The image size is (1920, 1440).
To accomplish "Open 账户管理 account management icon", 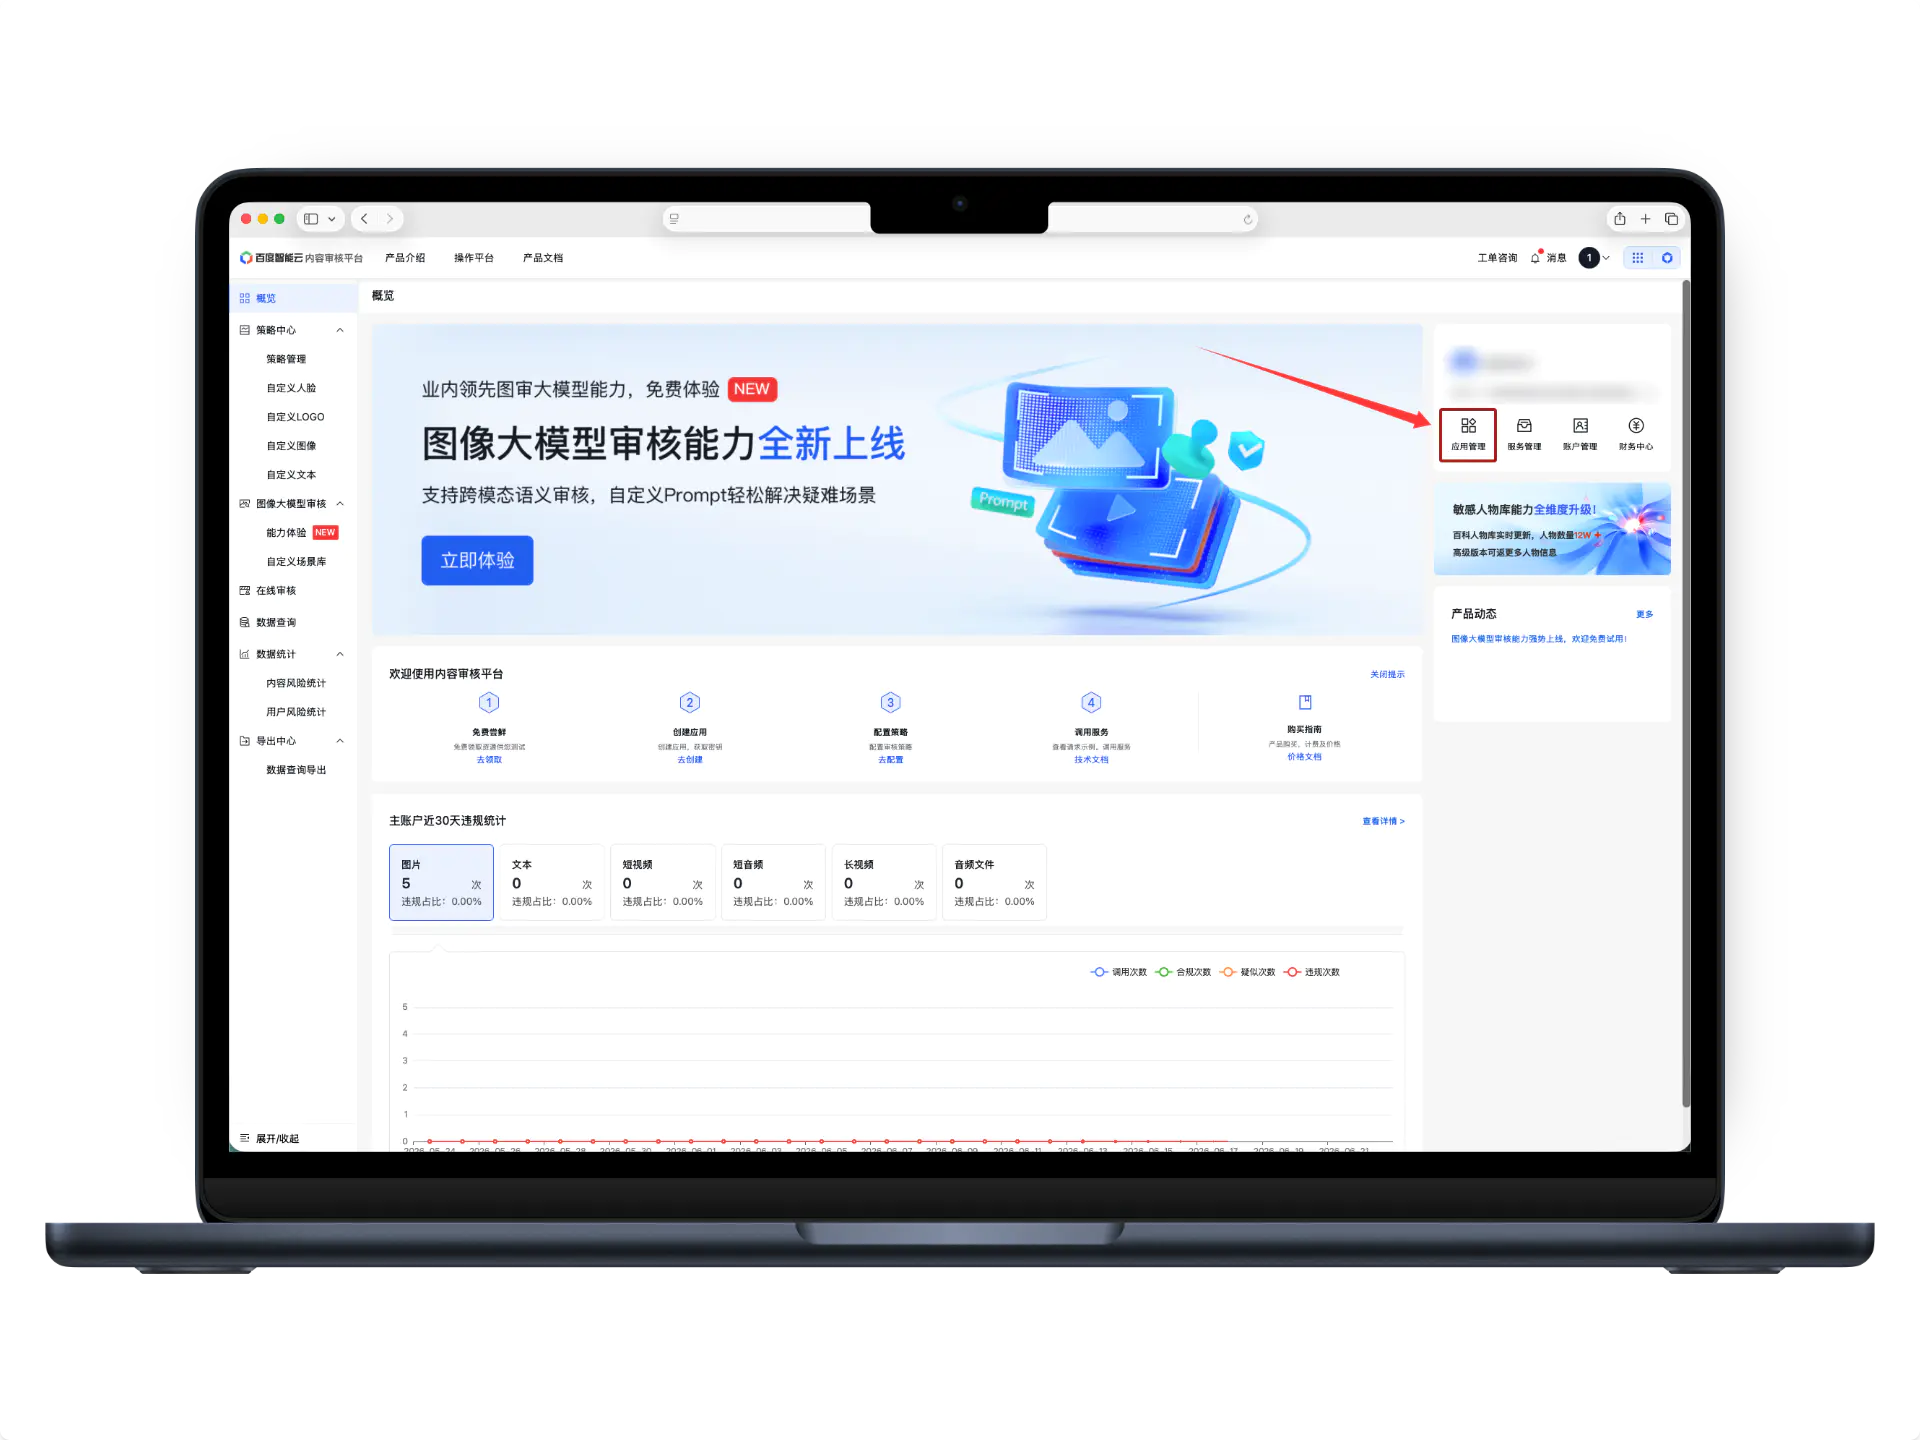I will click(1580, 434).
